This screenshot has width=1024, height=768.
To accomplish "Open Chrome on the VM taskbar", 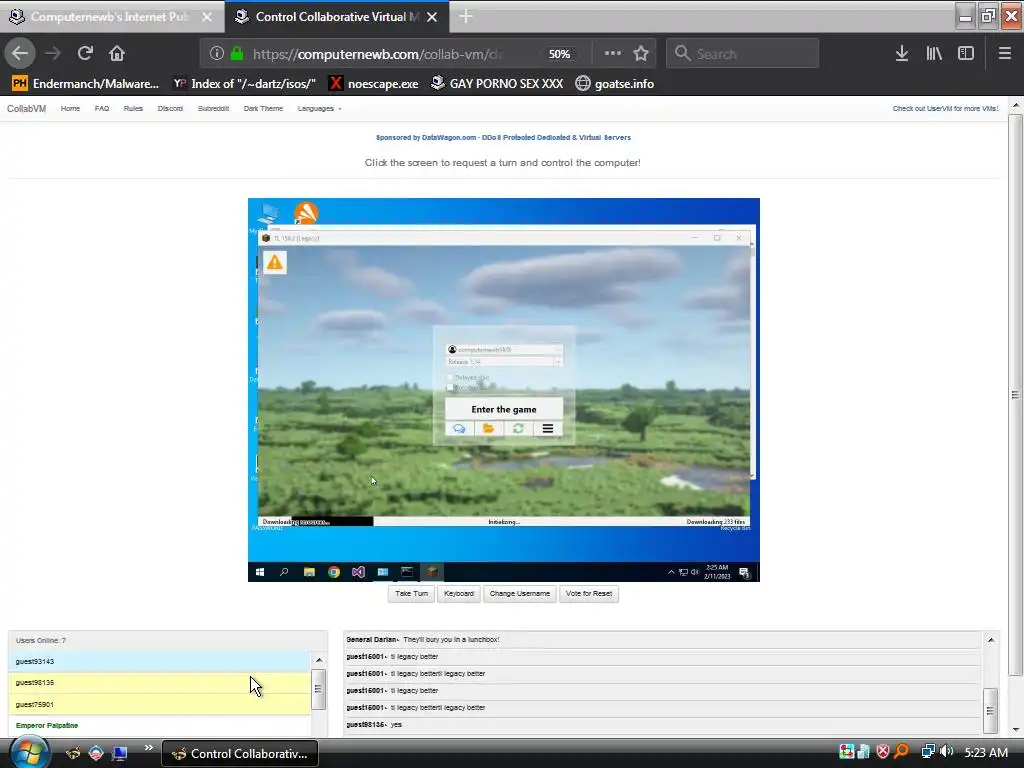I will point(334,572).
